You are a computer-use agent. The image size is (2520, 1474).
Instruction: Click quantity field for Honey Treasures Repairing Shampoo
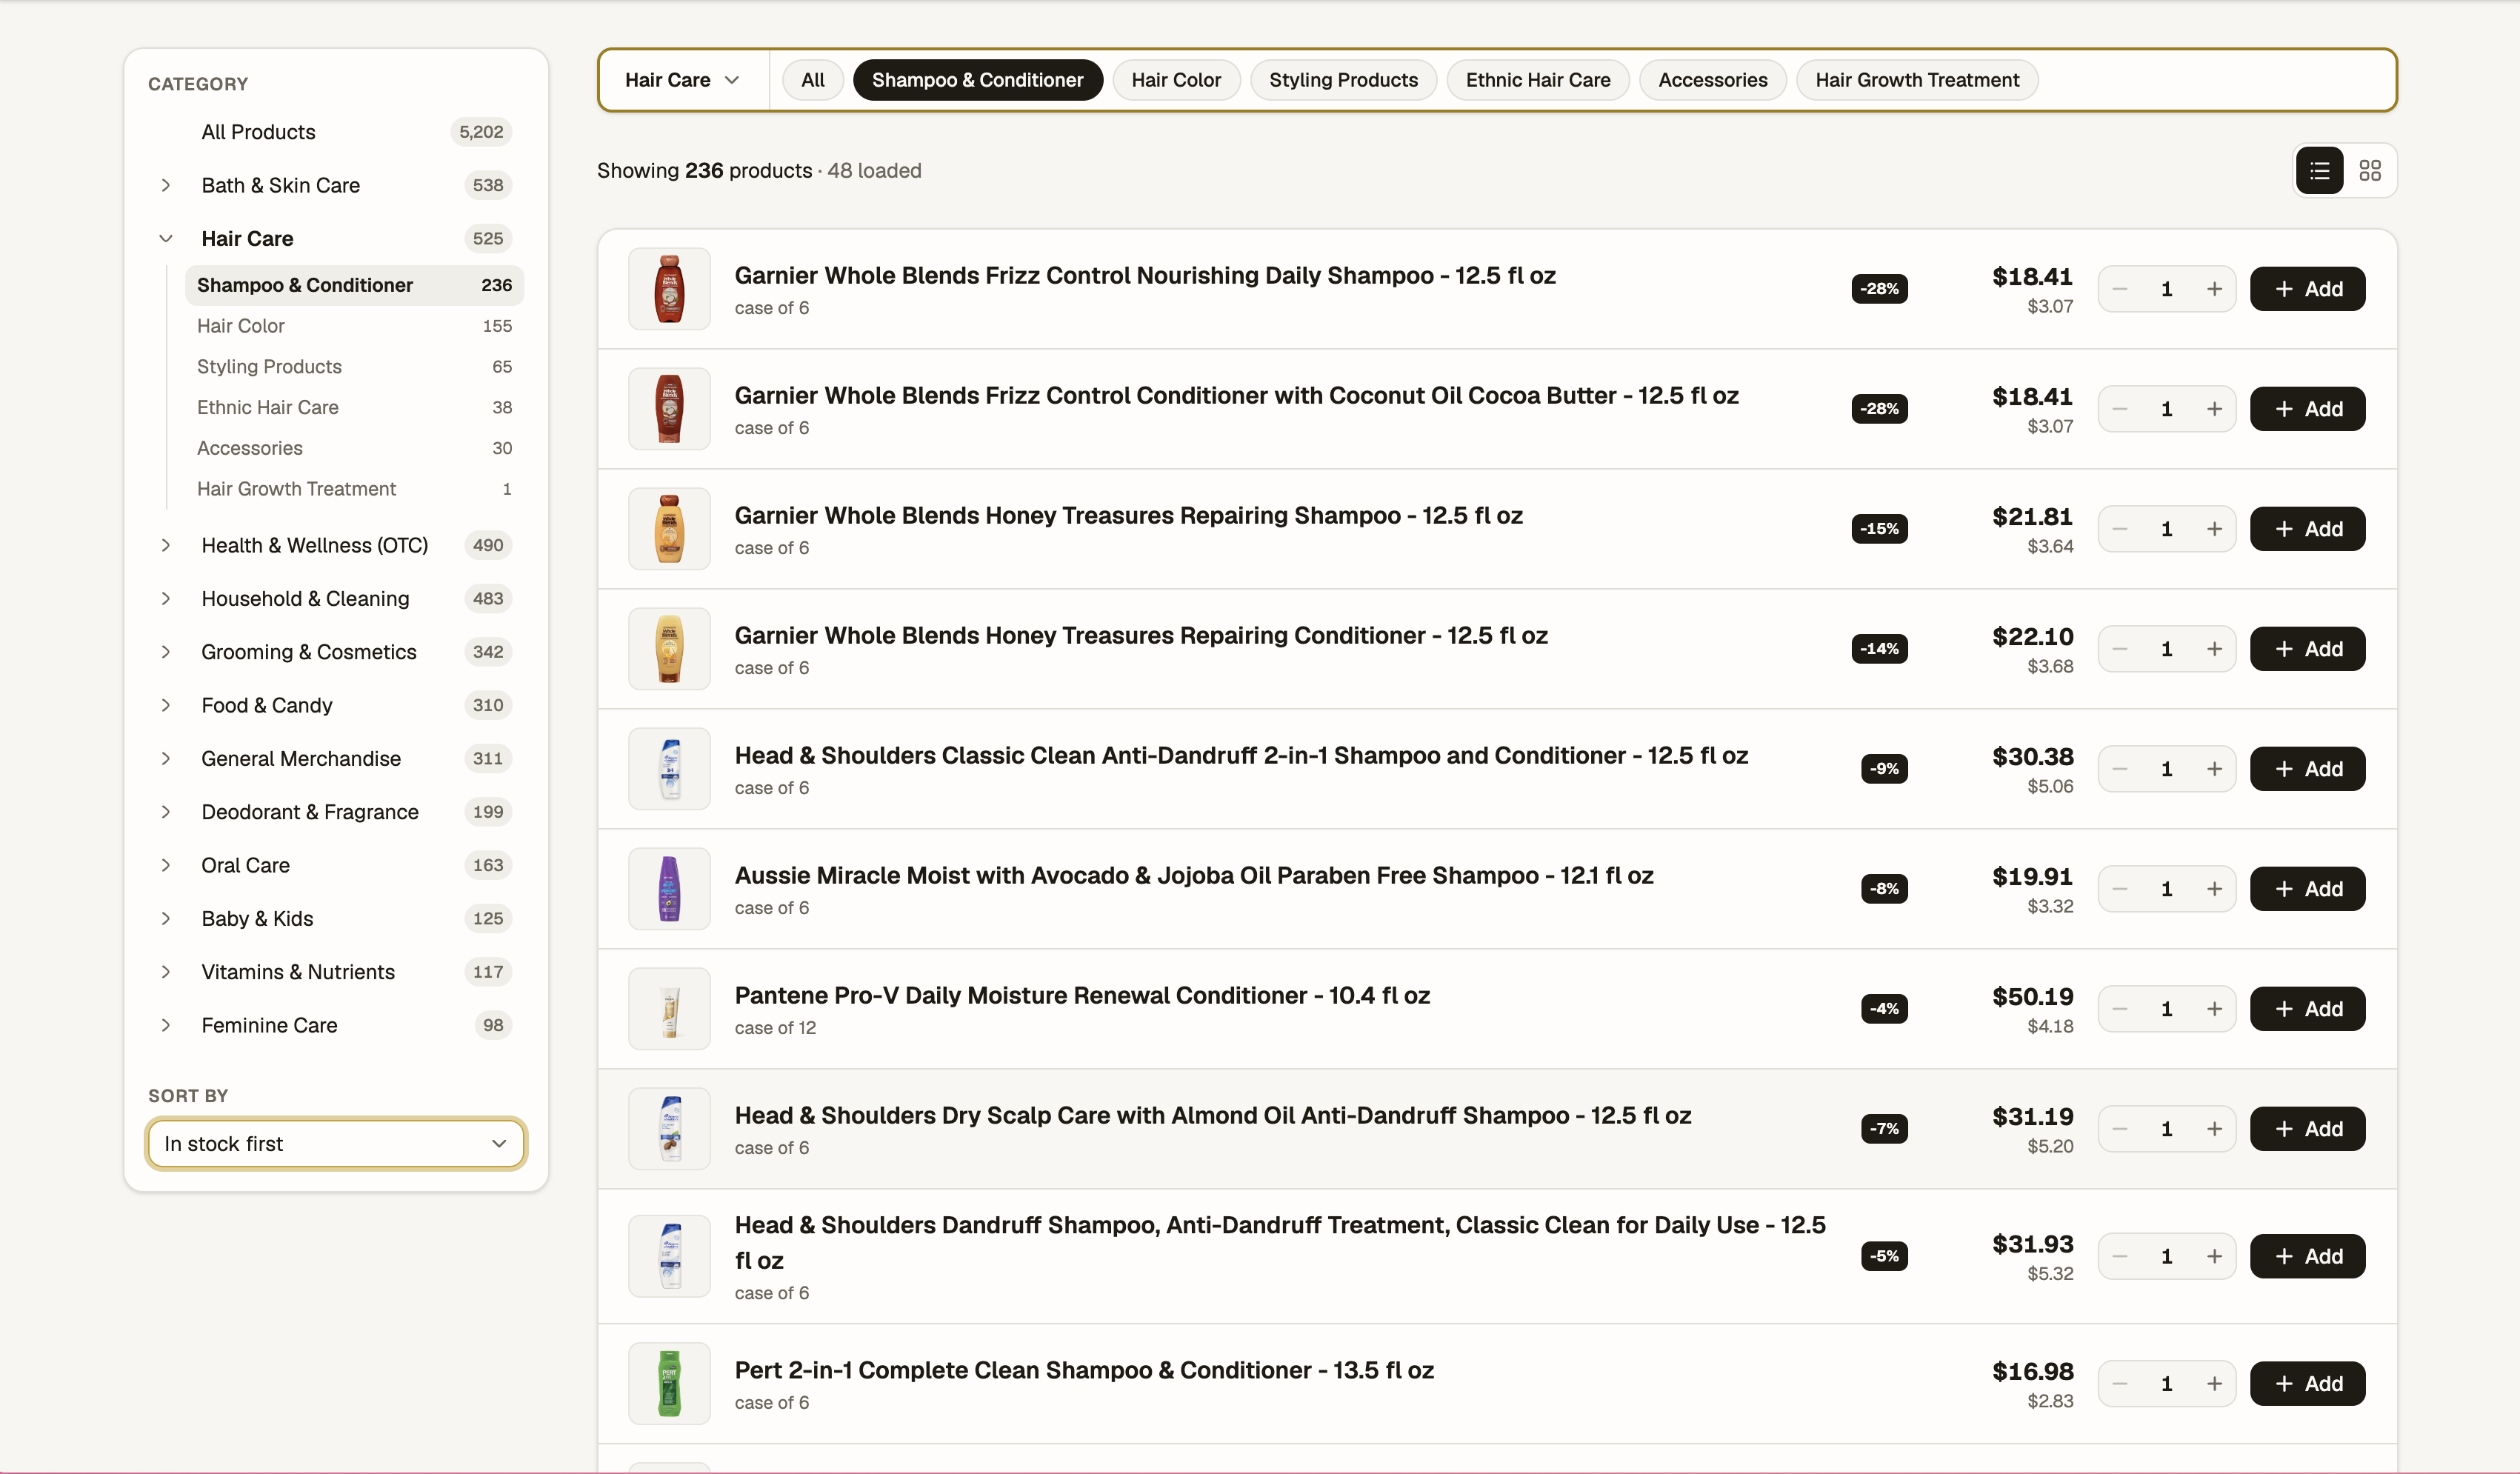pos(2167,529)
